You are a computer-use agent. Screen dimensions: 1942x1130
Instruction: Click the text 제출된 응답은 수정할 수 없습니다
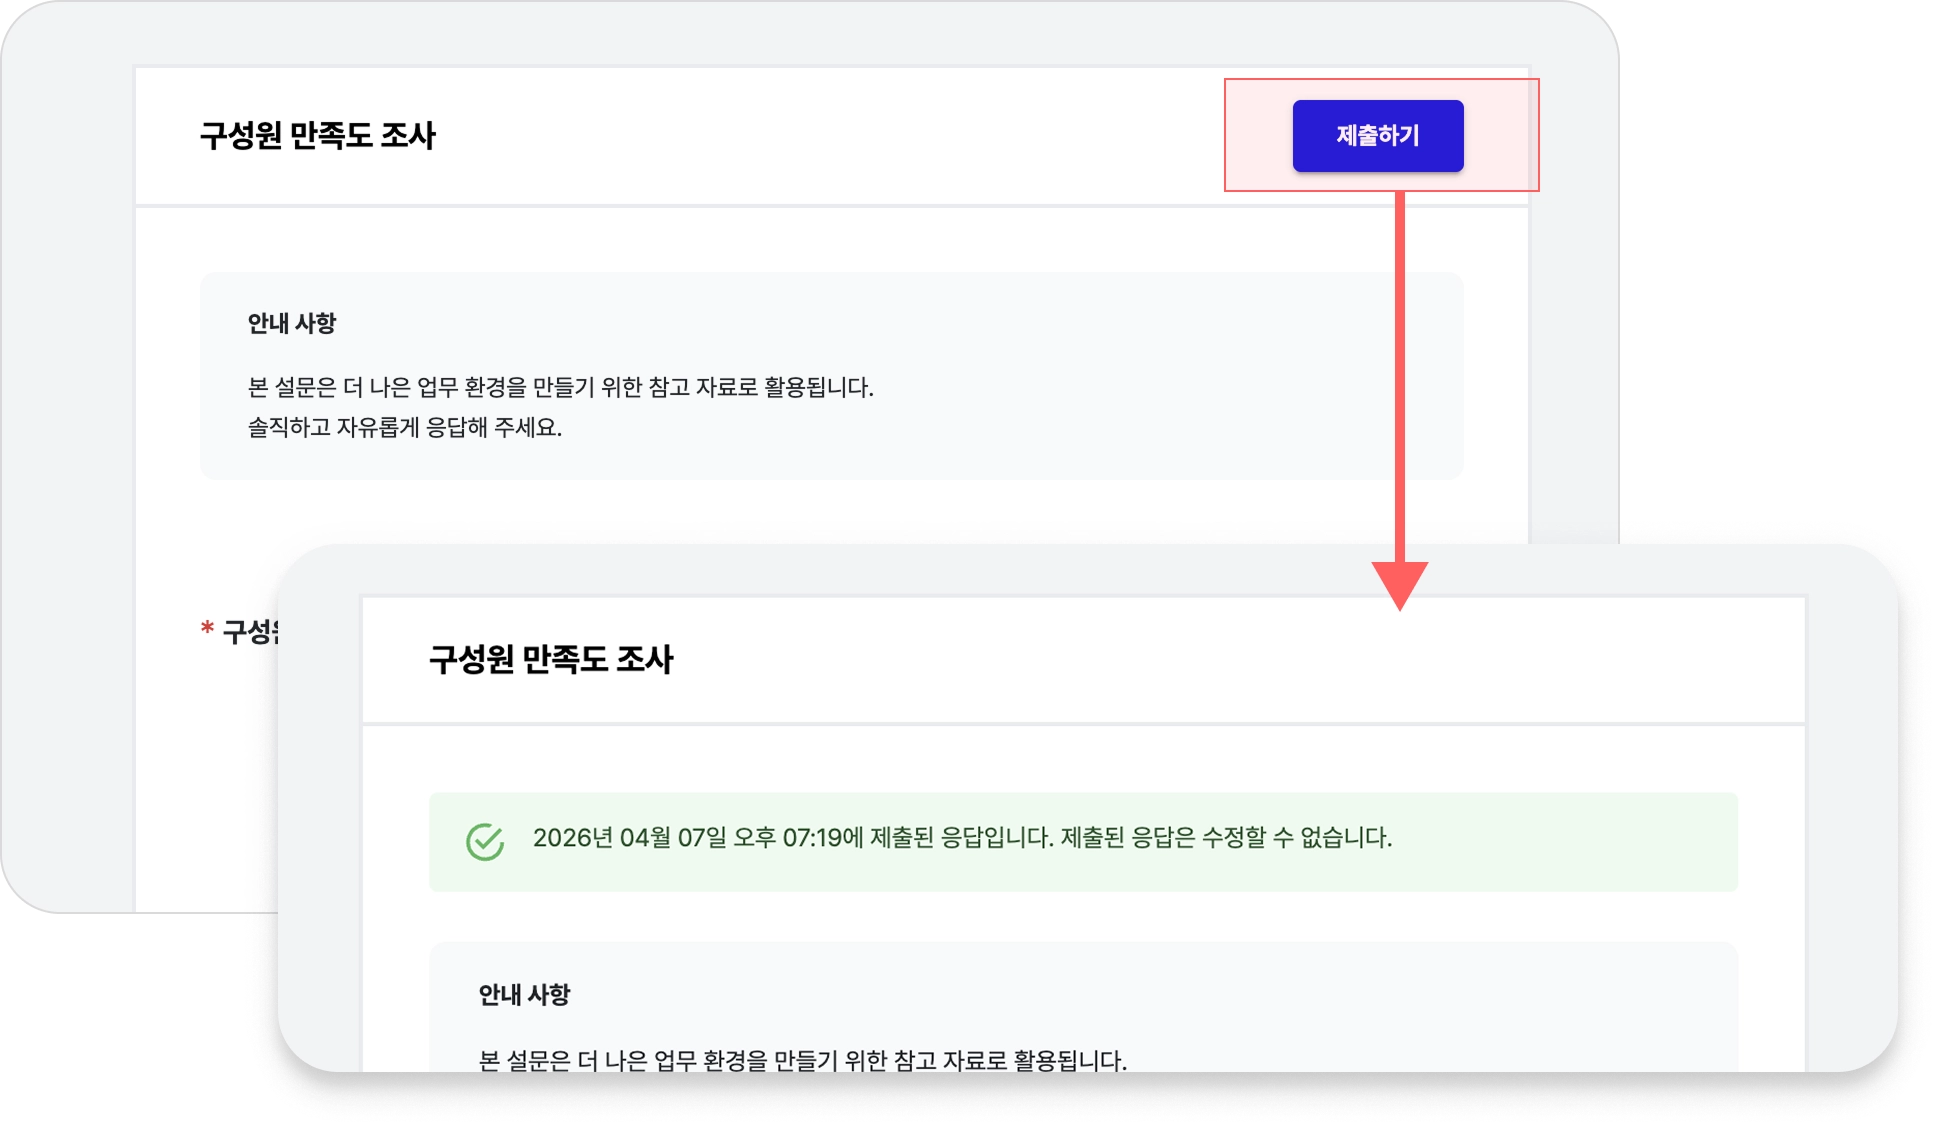point(1225,838)
